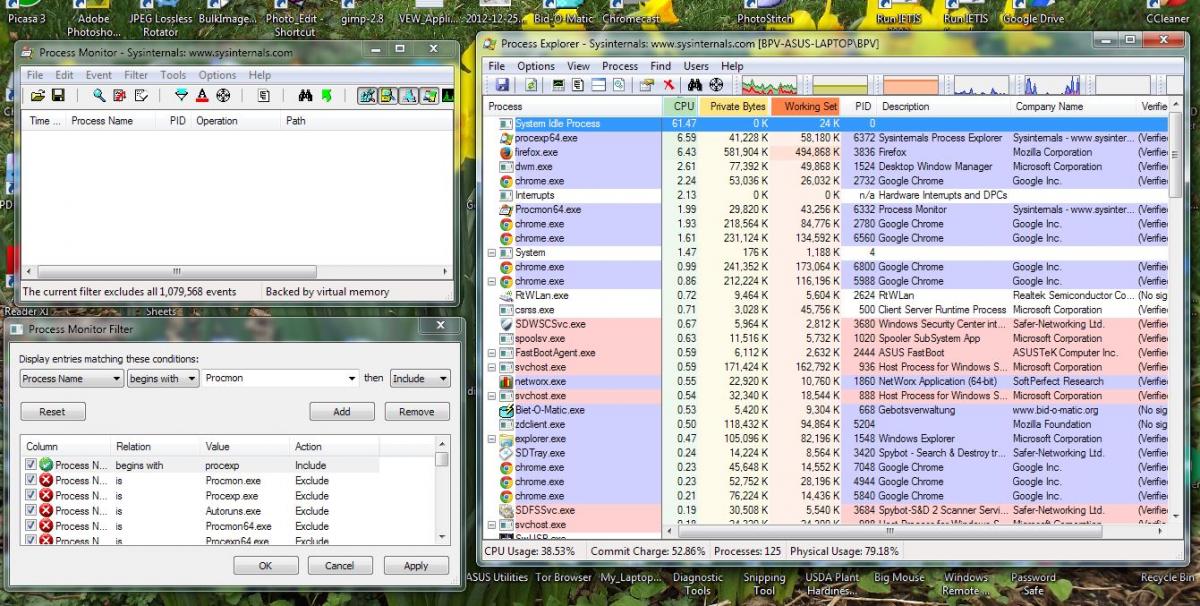Open System Information icon in Process Explorer
The width and height of the screenshot is (1200, 606).
coord(559,85)
